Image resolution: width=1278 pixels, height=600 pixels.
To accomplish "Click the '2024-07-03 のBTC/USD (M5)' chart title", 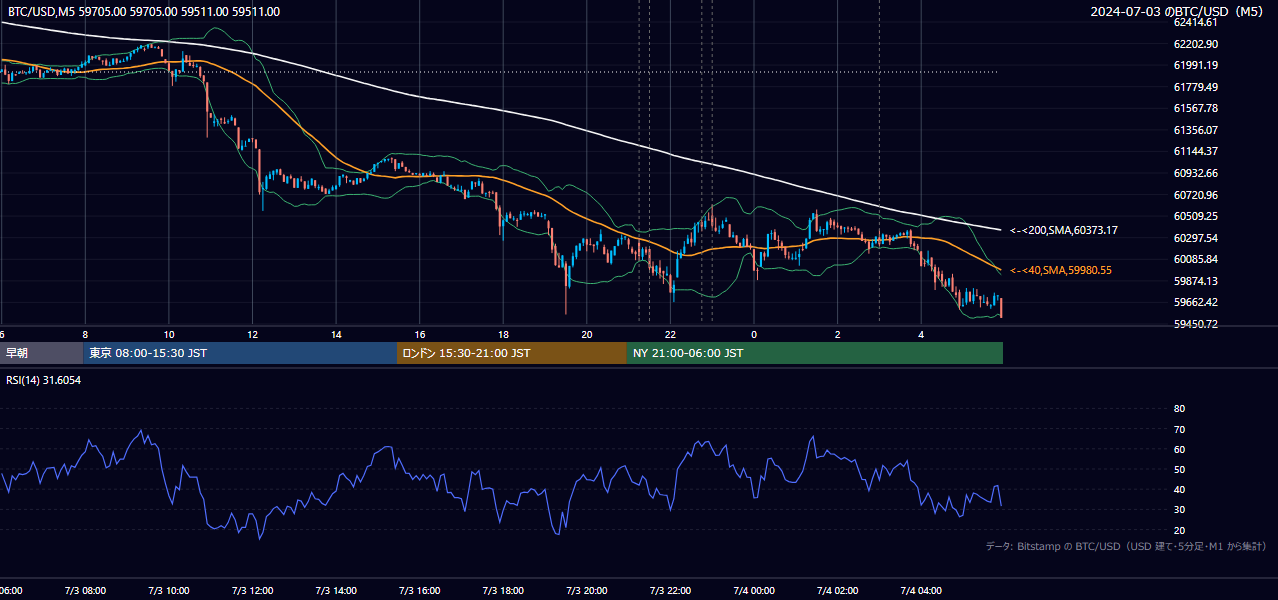I will [x=1179, y=12].
